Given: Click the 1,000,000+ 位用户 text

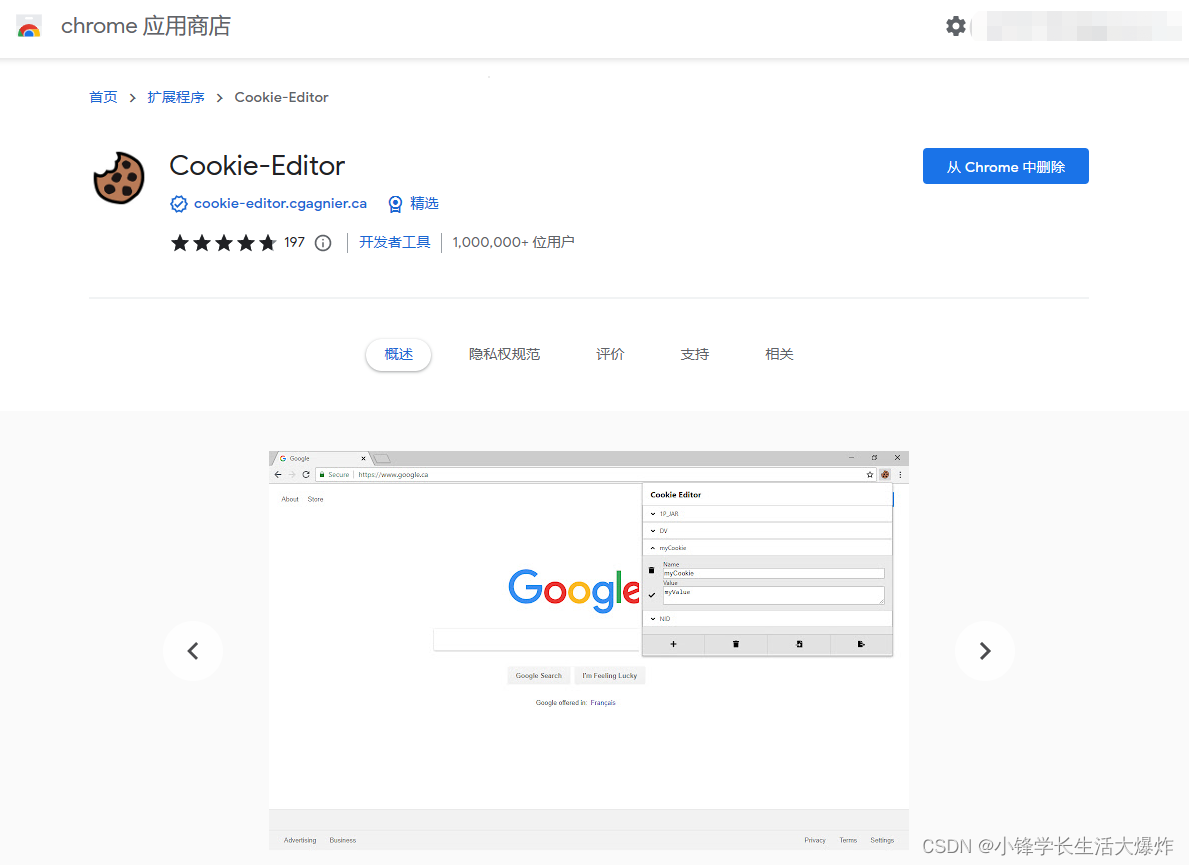Looking at the screenshot, I should pyautogui.click(x=513, y=242).
